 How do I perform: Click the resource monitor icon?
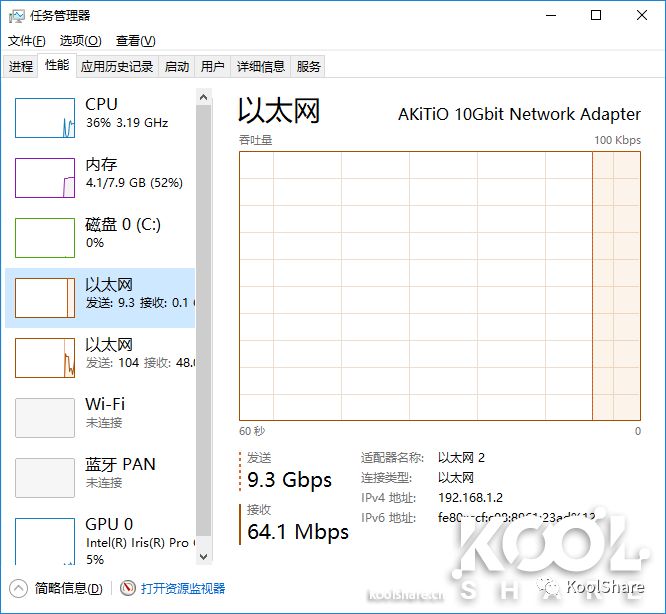(127, 588)
